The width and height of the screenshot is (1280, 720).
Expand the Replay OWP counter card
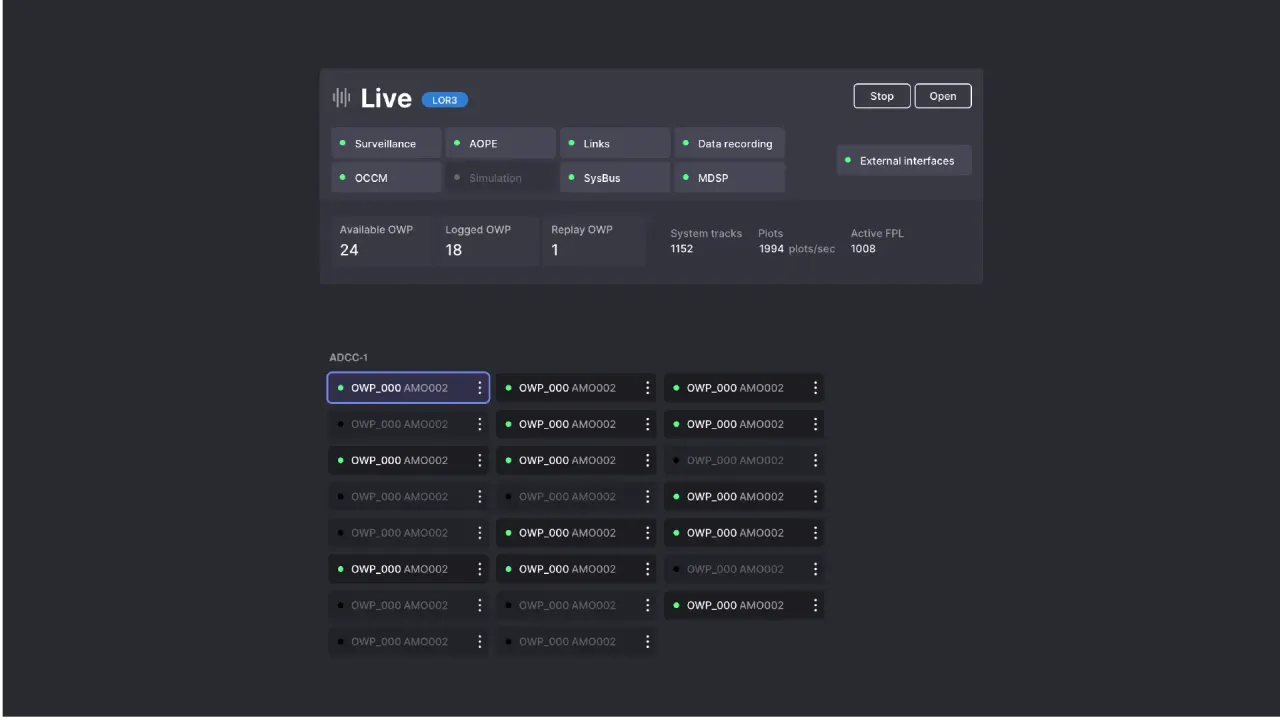(x=594, y=240)
